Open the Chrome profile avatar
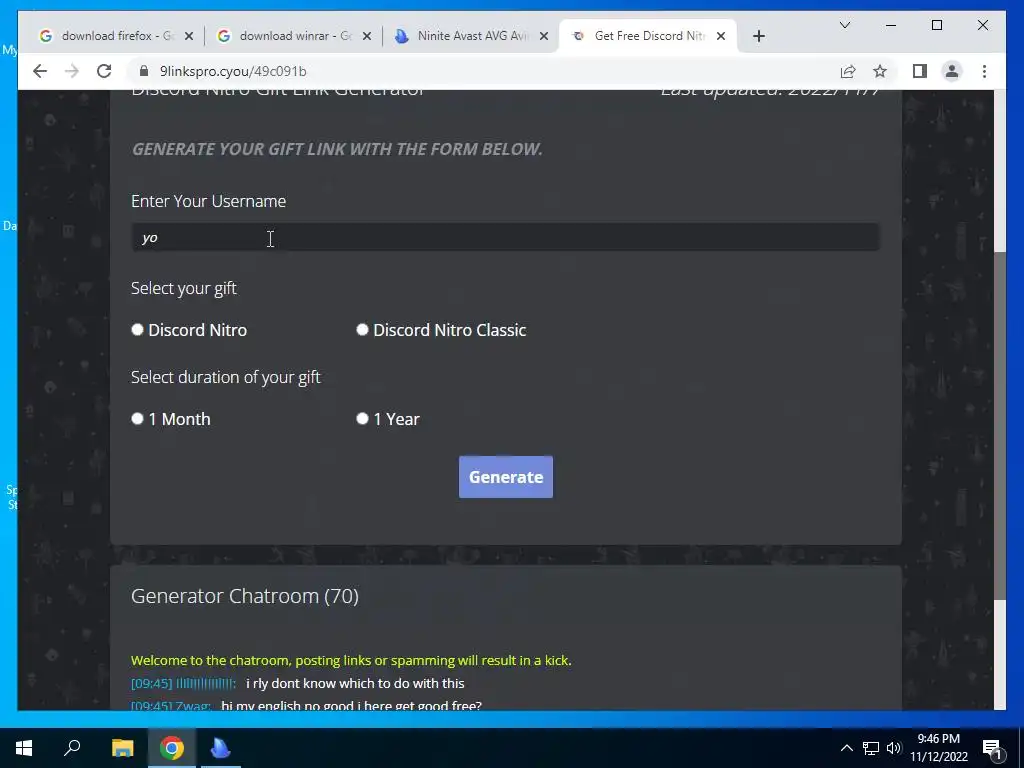The width and height of the screenshot is (1024, 768). tap(952, 71)
